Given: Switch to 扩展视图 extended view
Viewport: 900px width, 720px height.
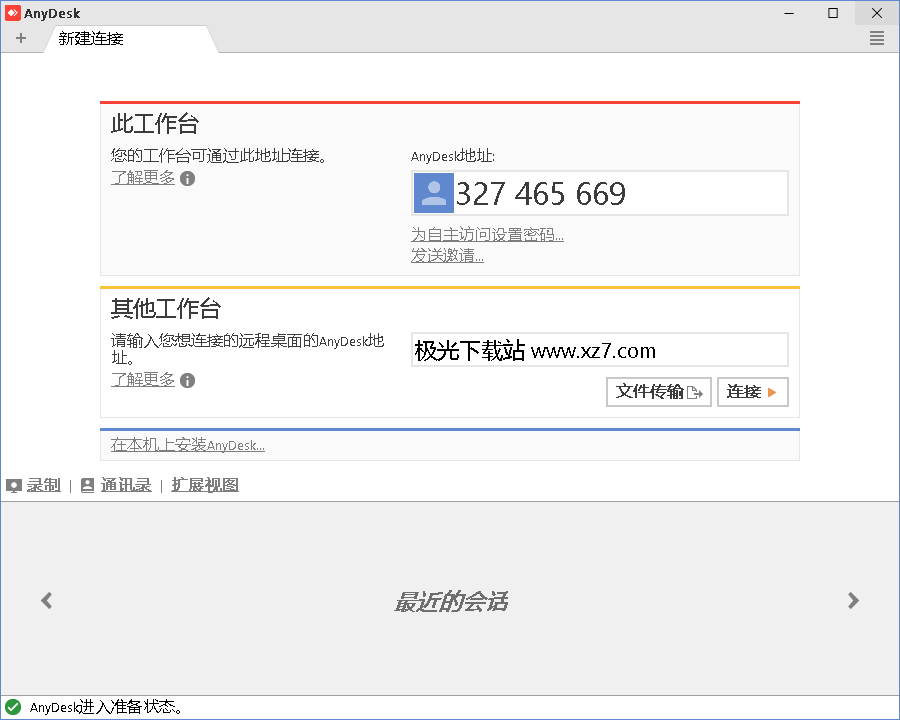Looking at the screenshot, I should pos(204,484).
